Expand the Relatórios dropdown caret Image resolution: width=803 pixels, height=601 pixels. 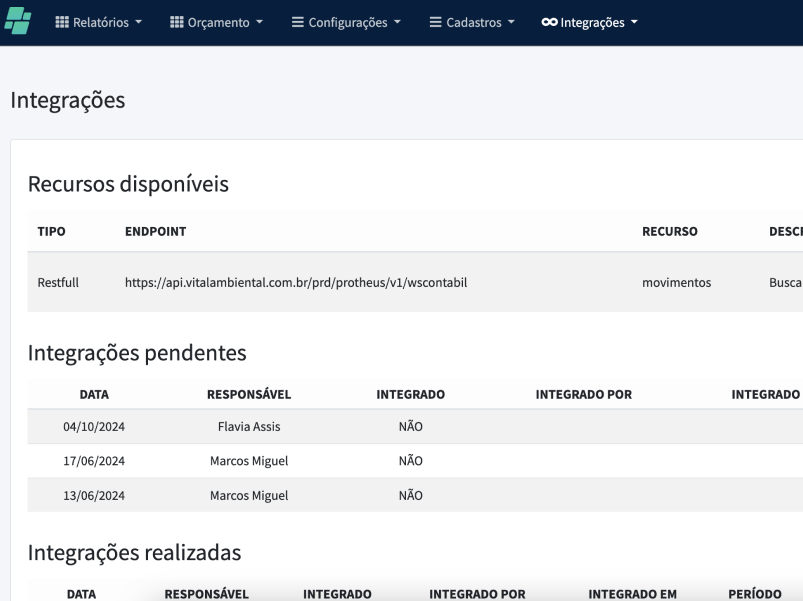coord(138,23)
